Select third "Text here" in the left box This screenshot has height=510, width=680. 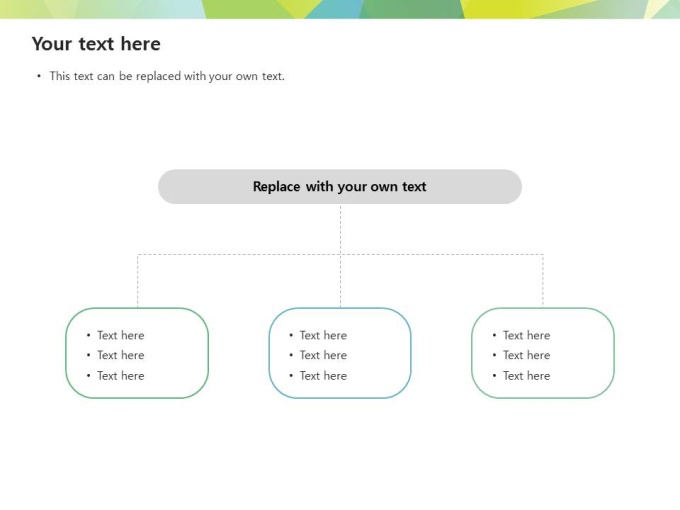pyautogui.click(x=120, y=376)
